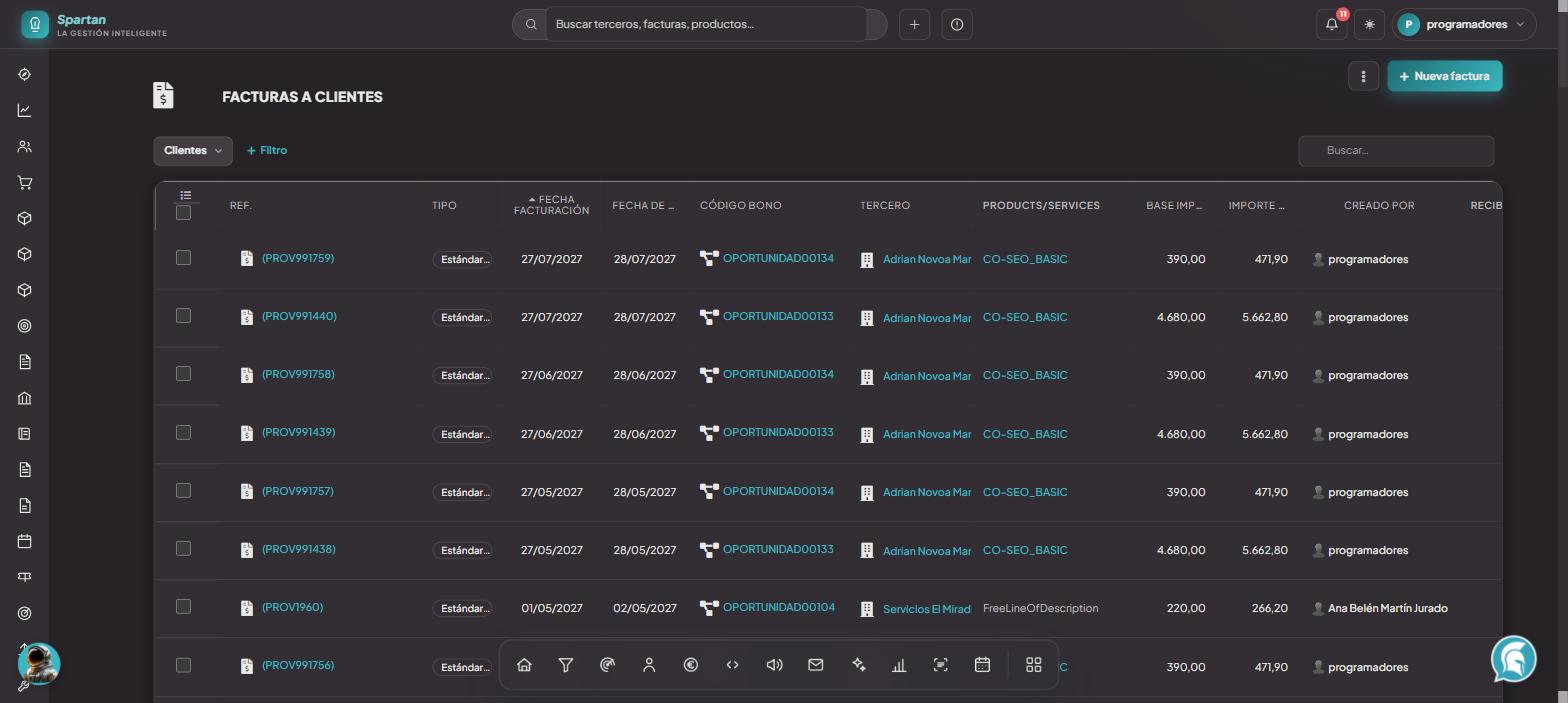Viewport: 1568px width, 703px height.
Task: Click the info icon beside the plus button
Action: [x=957, y=25]
